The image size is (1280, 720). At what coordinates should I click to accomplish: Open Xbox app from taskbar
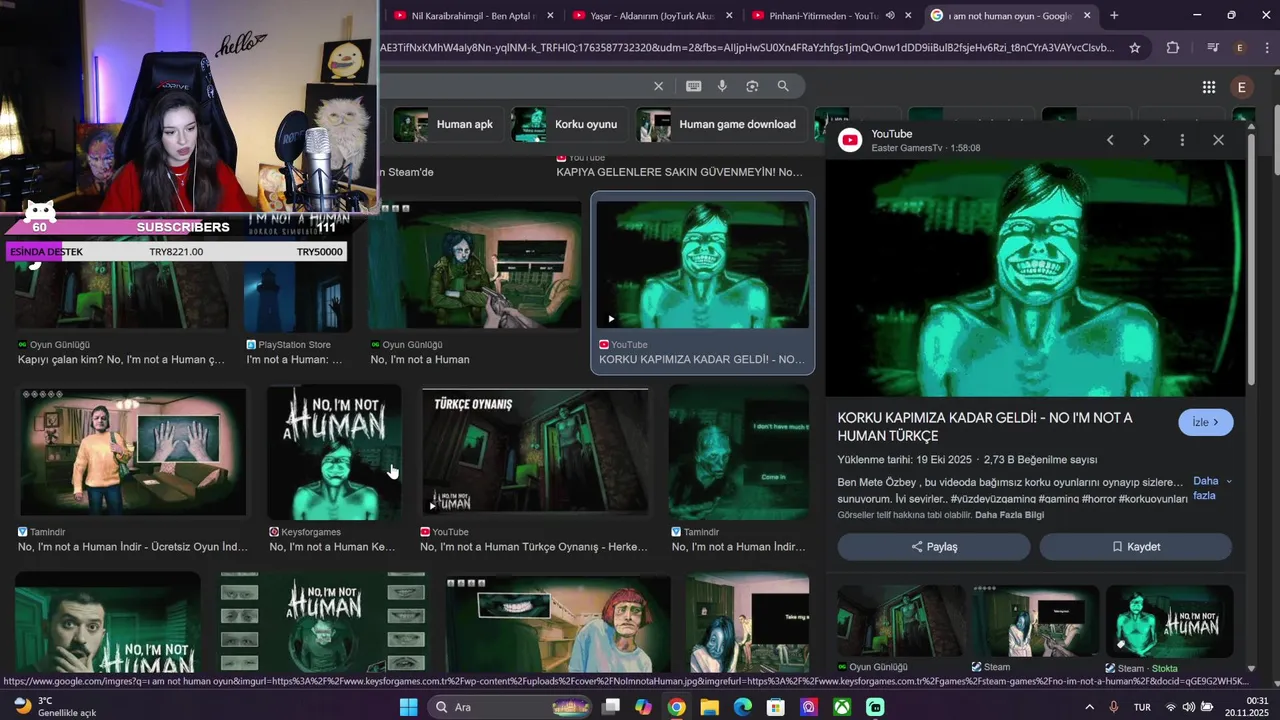843,707
